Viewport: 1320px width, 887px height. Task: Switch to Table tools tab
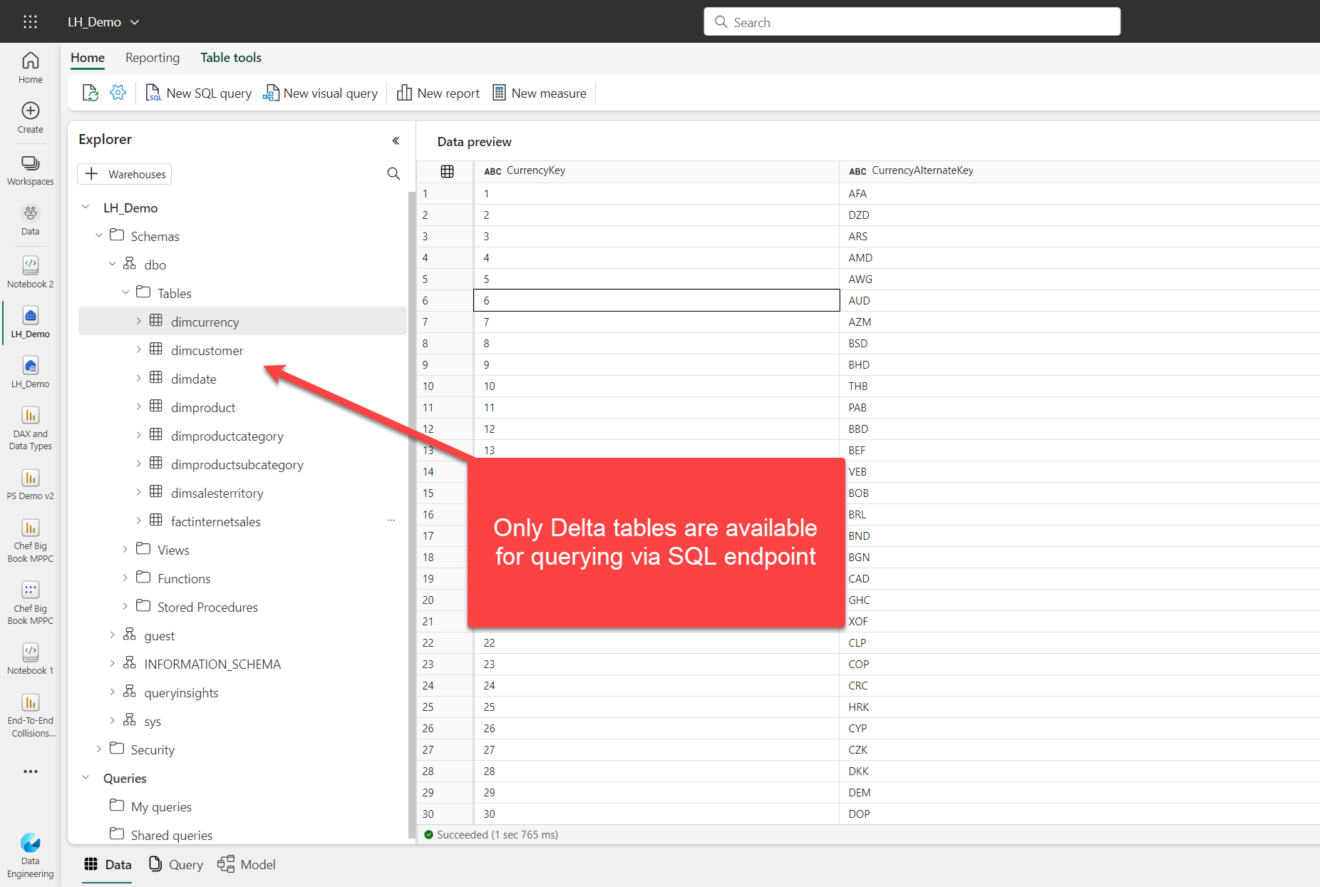tap(231, 58)
